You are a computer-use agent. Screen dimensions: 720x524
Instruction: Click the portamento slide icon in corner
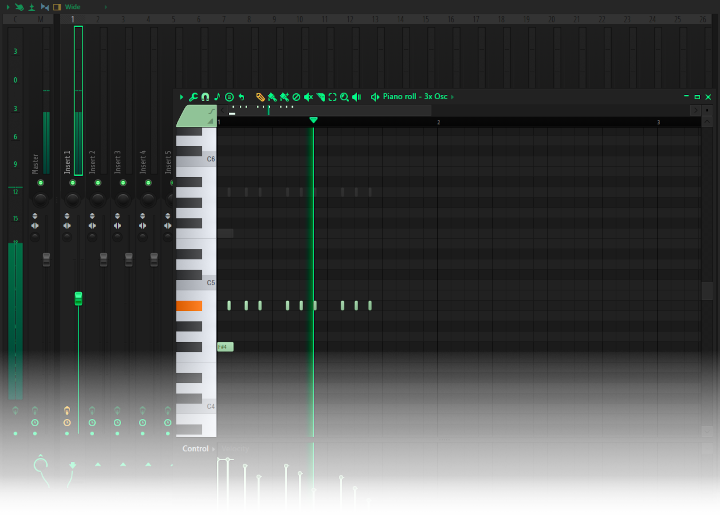211,111
